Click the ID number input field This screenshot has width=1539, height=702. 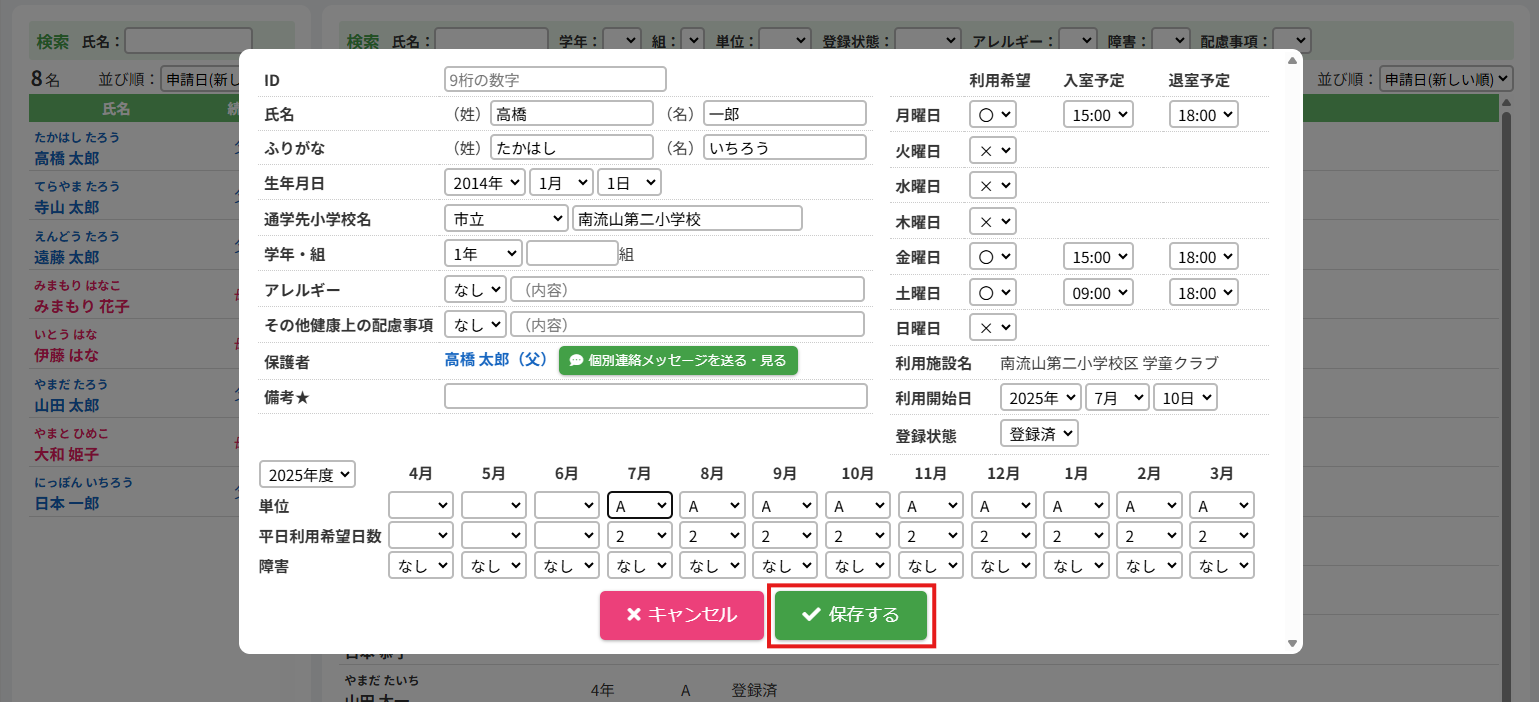coord(555,79)
